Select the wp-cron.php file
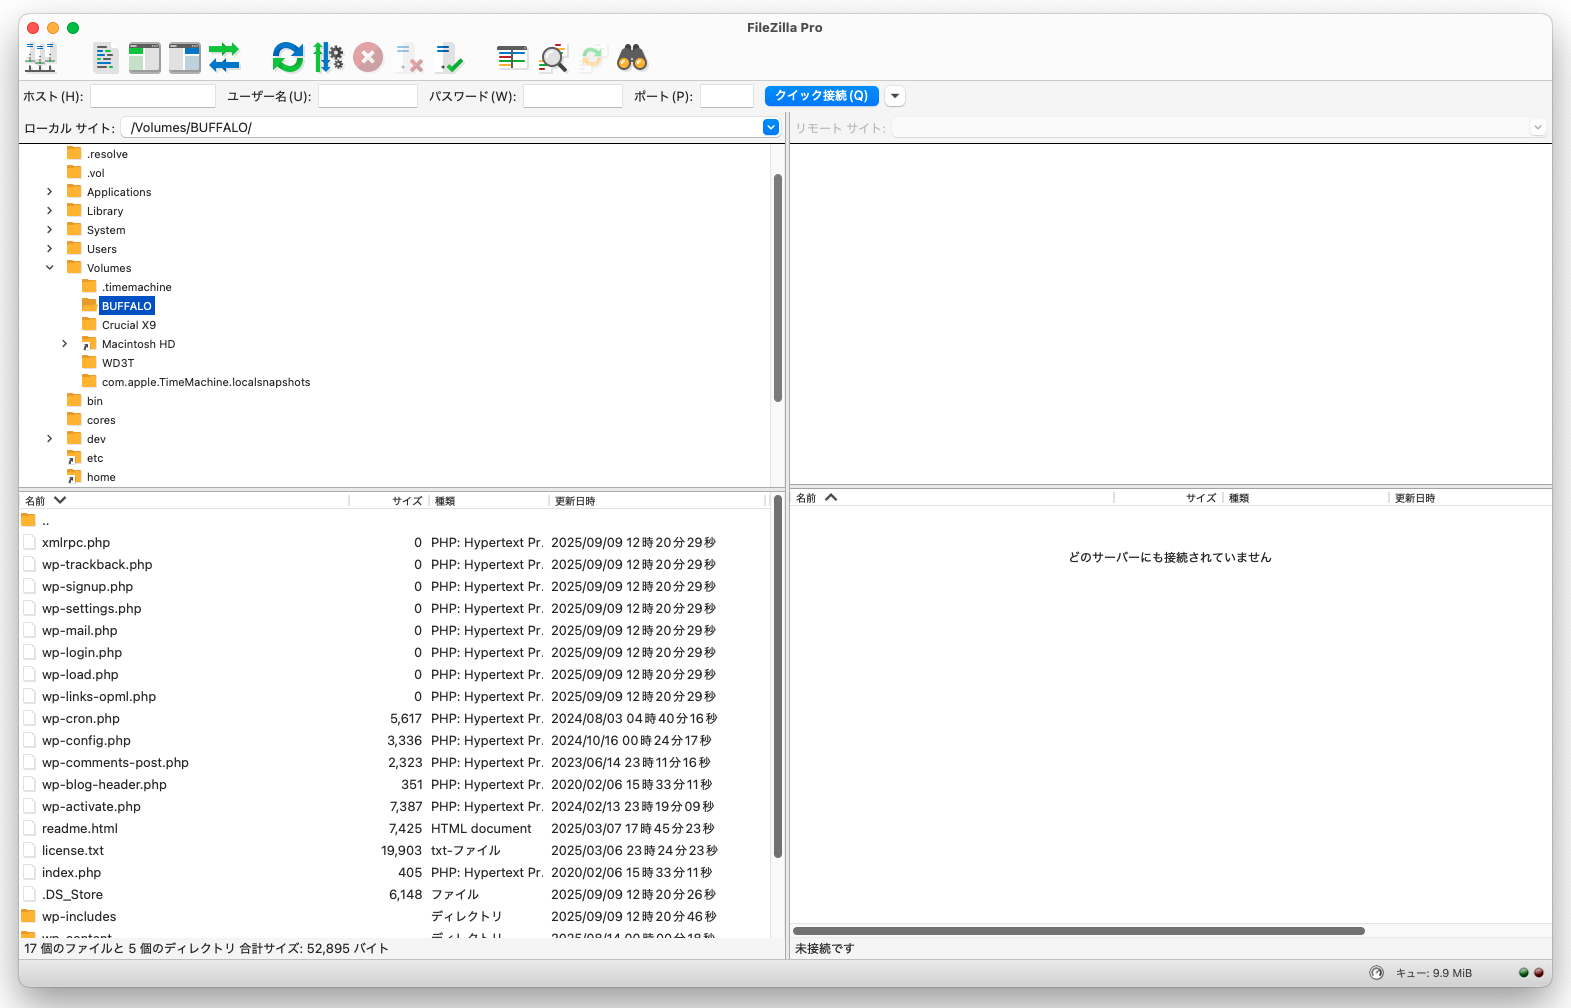 pos(81,718)
